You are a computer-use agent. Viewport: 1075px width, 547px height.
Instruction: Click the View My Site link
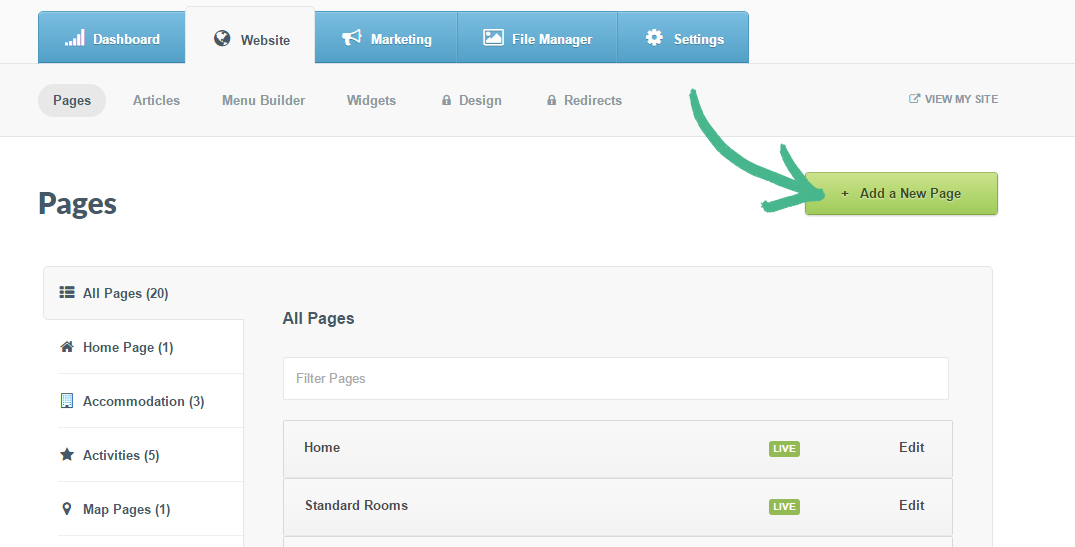(953, 99)
